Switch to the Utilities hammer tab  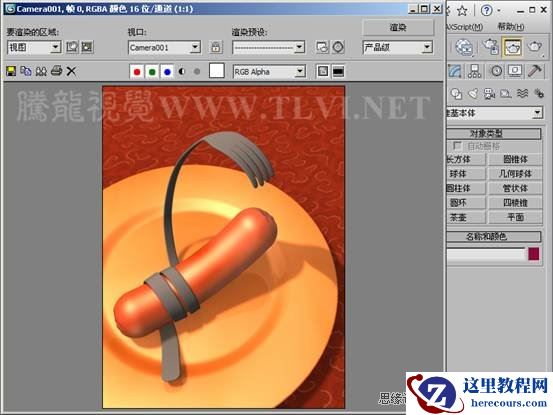click(535, 71)
